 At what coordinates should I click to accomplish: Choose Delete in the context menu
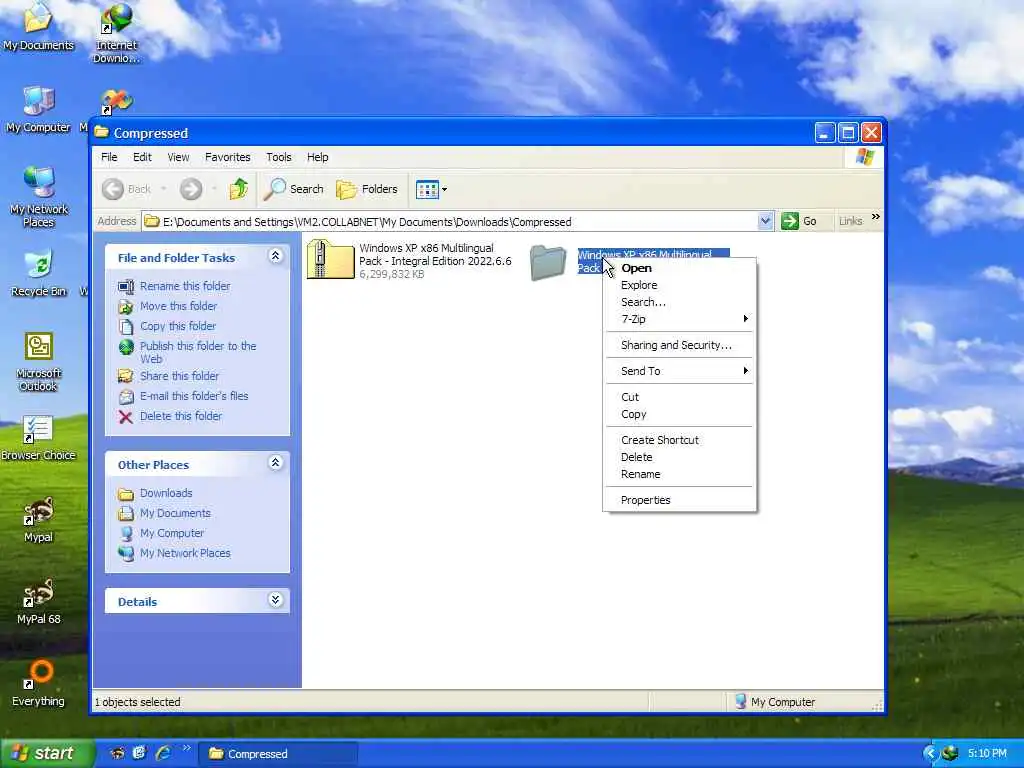(x=679, y=457)
